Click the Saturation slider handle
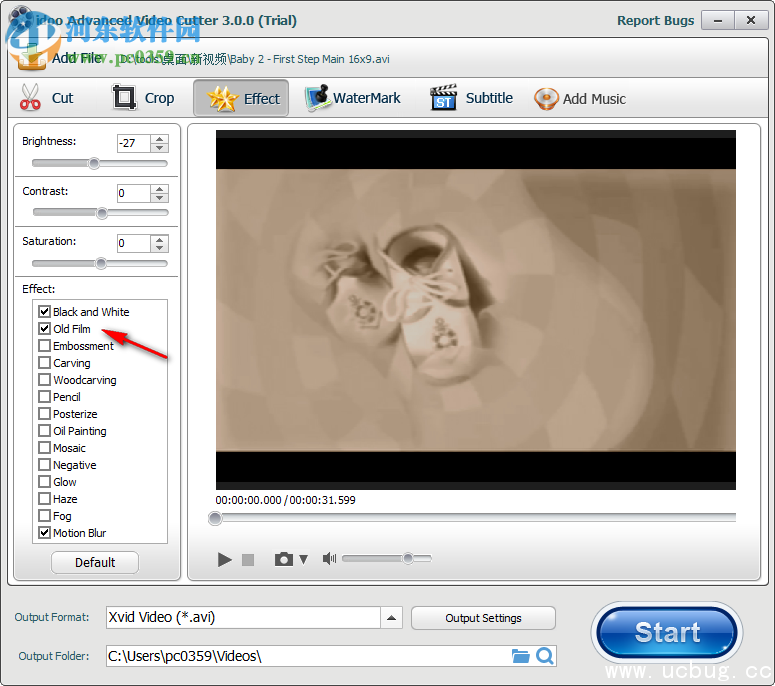 point(101,263)
